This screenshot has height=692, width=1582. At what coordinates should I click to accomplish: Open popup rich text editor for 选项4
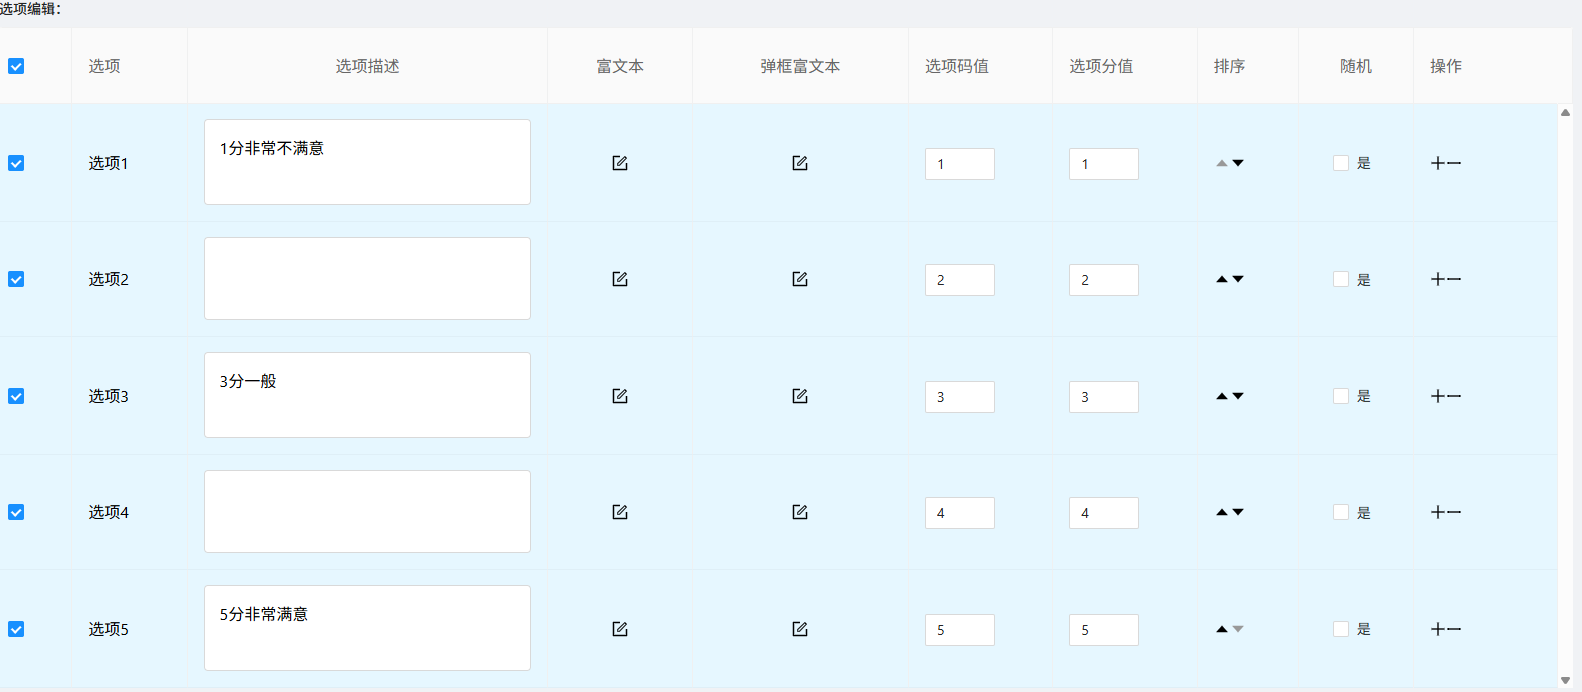pos(800,512)
